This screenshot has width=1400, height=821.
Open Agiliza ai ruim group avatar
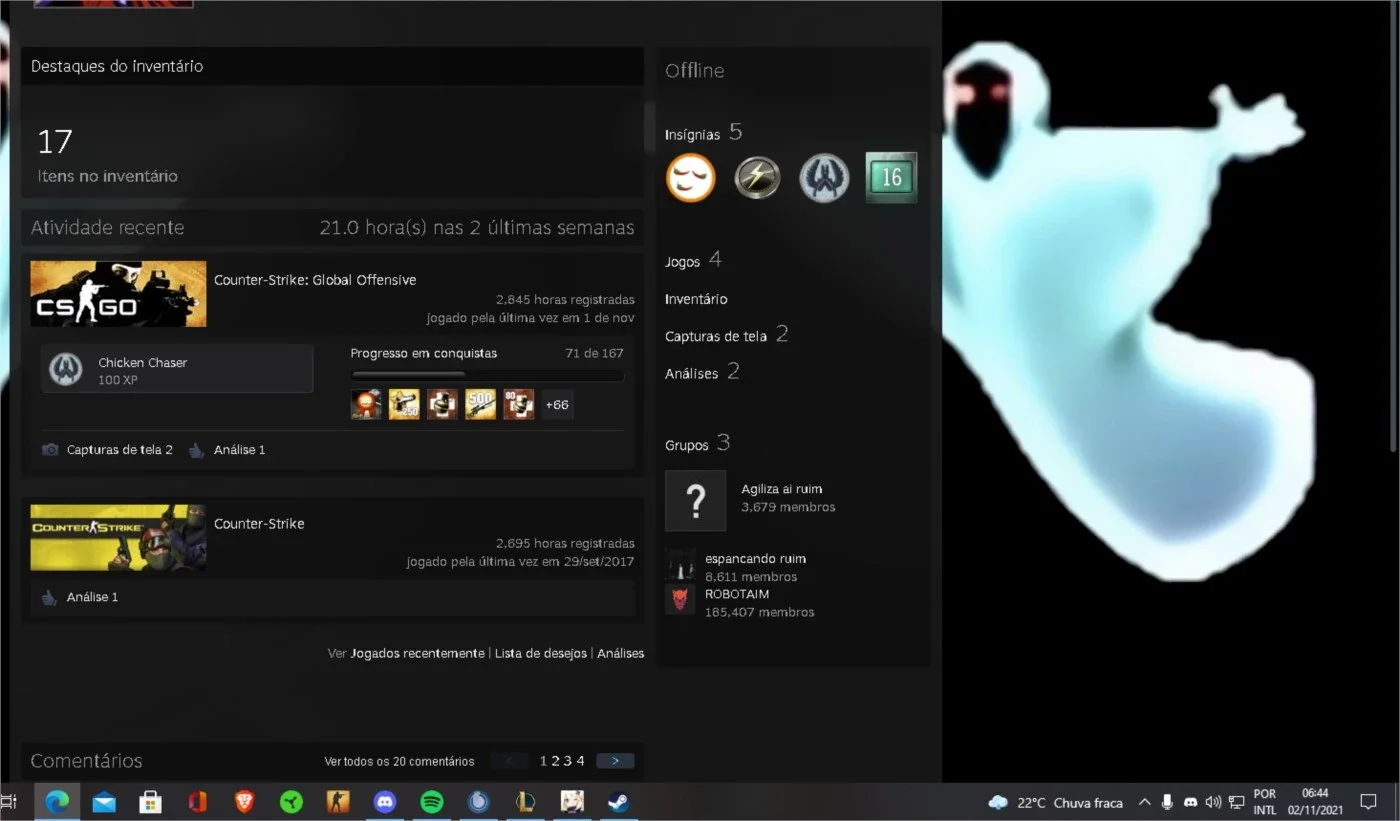696,500
